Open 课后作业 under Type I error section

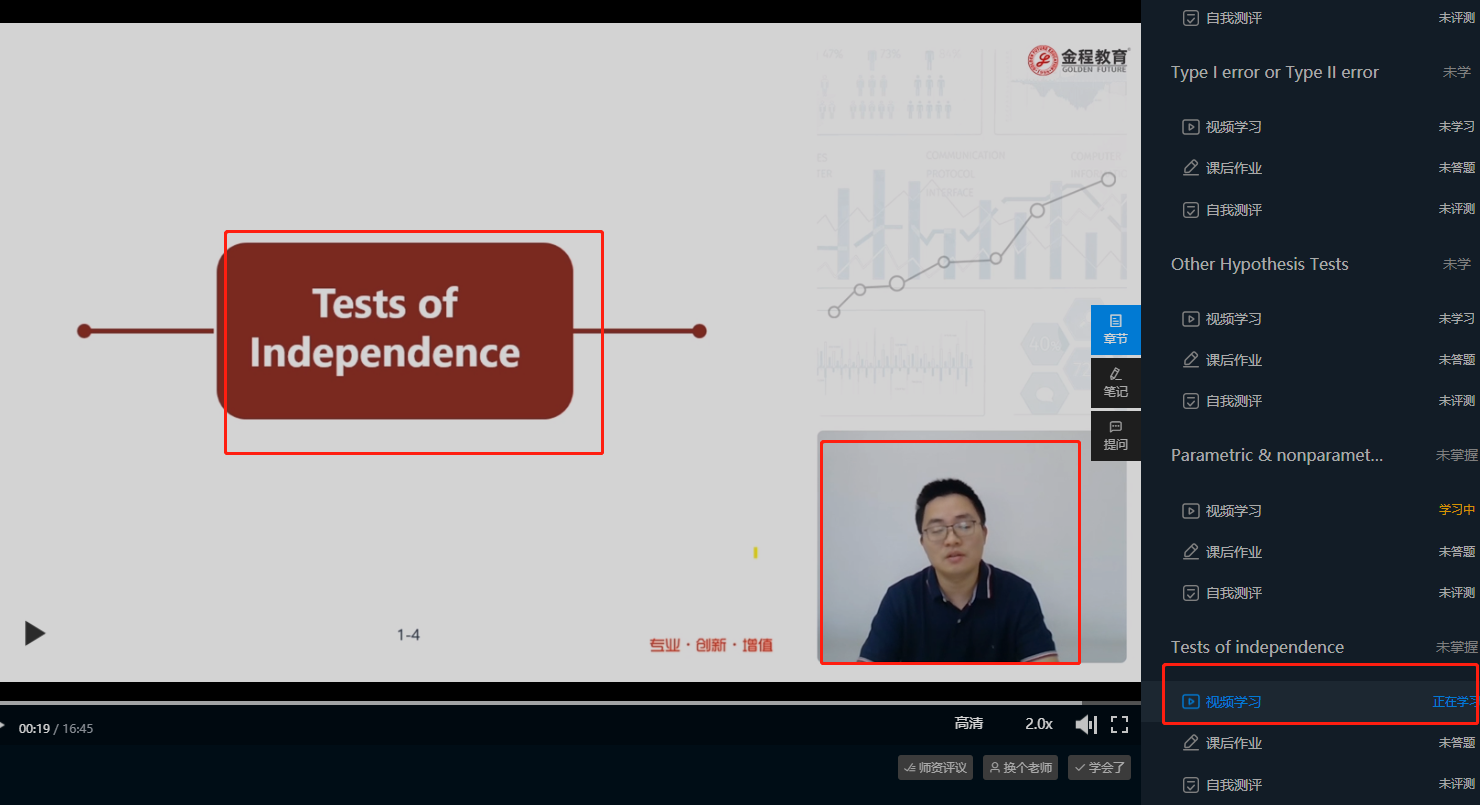pyautogui.click(x=1233, y=168)
